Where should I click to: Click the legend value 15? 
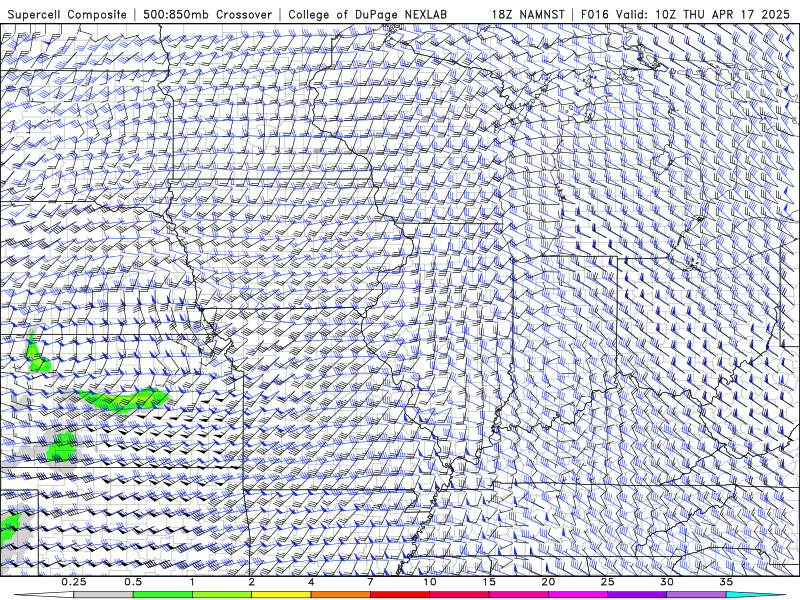coord(489,582)
